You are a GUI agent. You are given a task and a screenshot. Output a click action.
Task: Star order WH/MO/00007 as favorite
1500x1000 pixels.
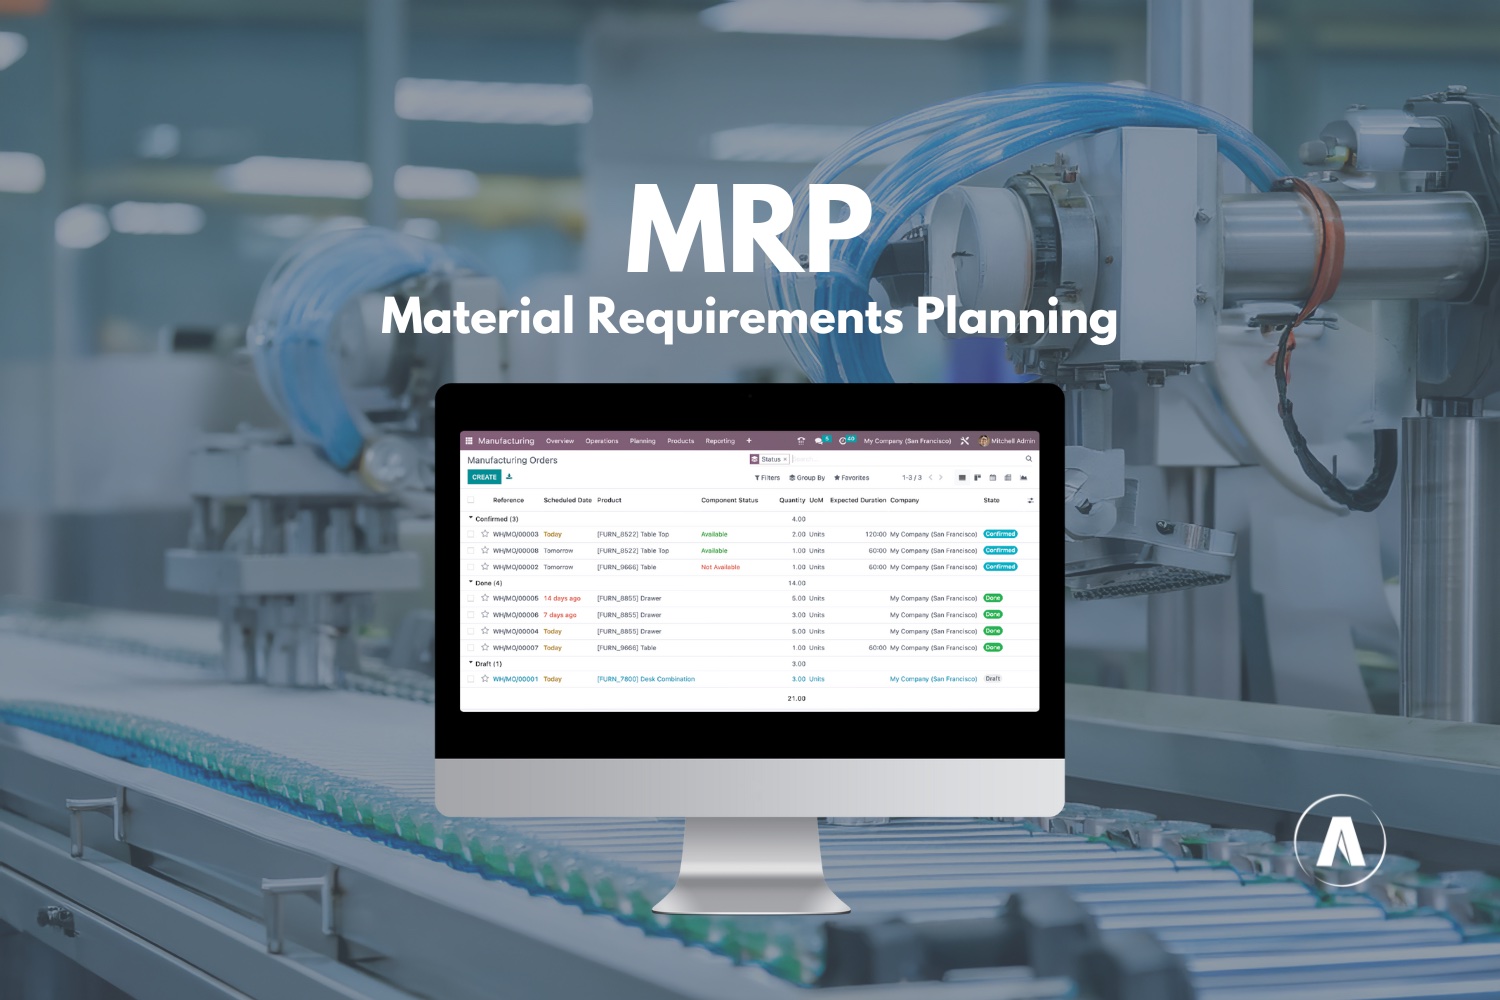pos(485,647)
